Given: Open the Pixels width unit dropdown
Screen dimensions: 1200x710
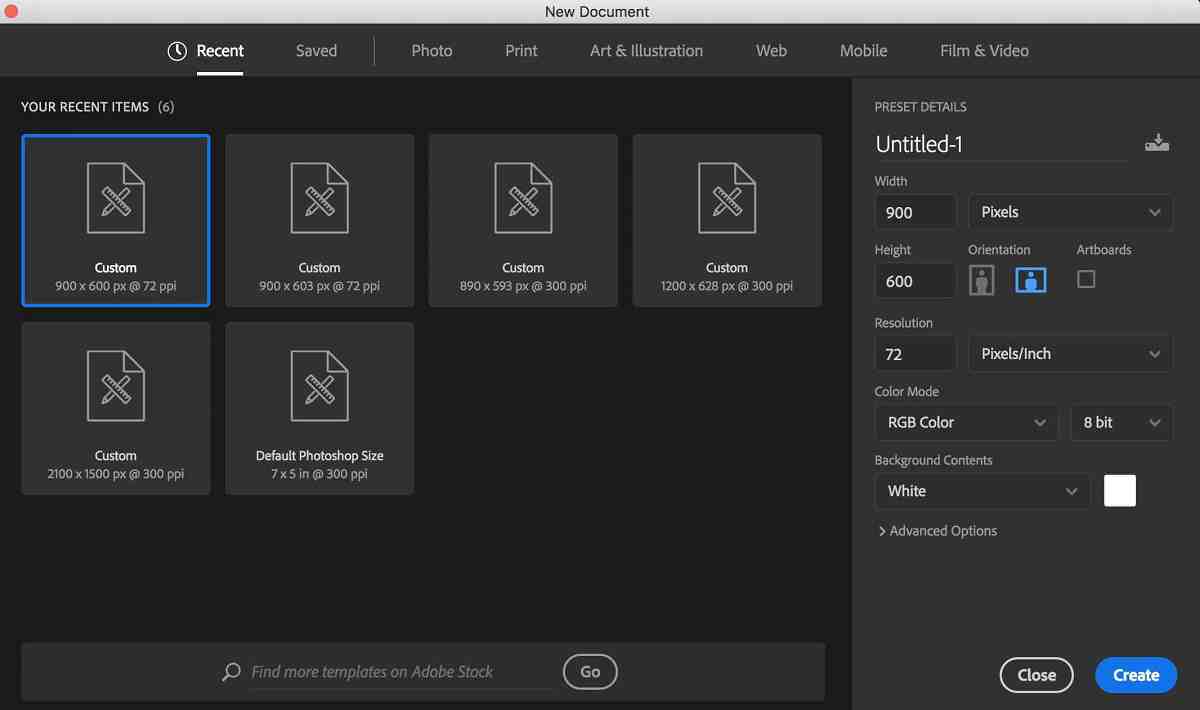Looking at the screenshot, I should 1070,212.
